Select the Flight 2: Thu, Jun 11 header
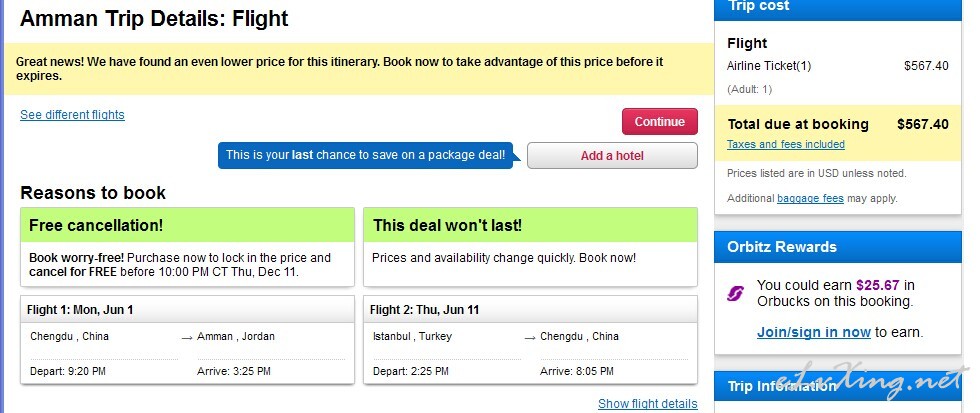The height and width of the screenshot is (413, 980). pyautogui.click(x=530, y=310)
